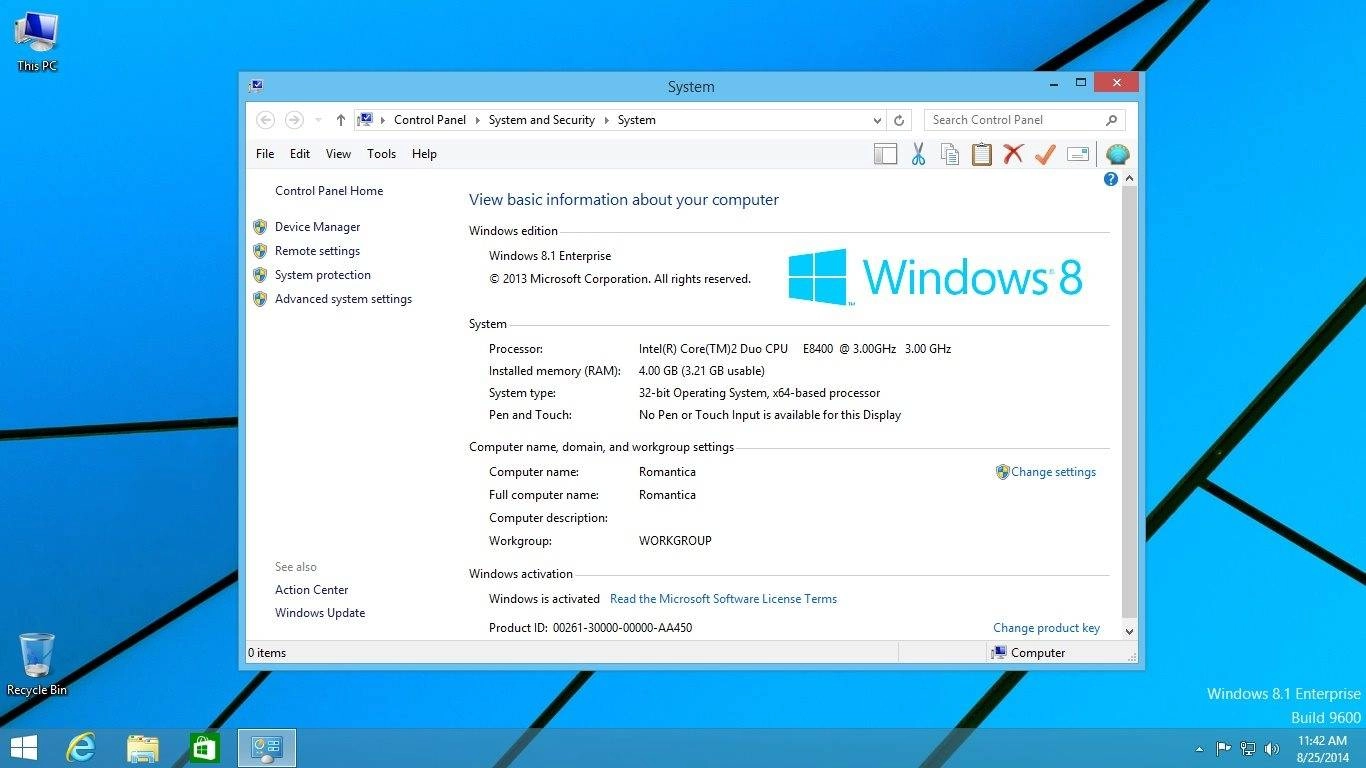The height and width of the screenshot is (768, 1366).
Task: Launch Internet Explorer from taskbar
Action: coord(80,747)
